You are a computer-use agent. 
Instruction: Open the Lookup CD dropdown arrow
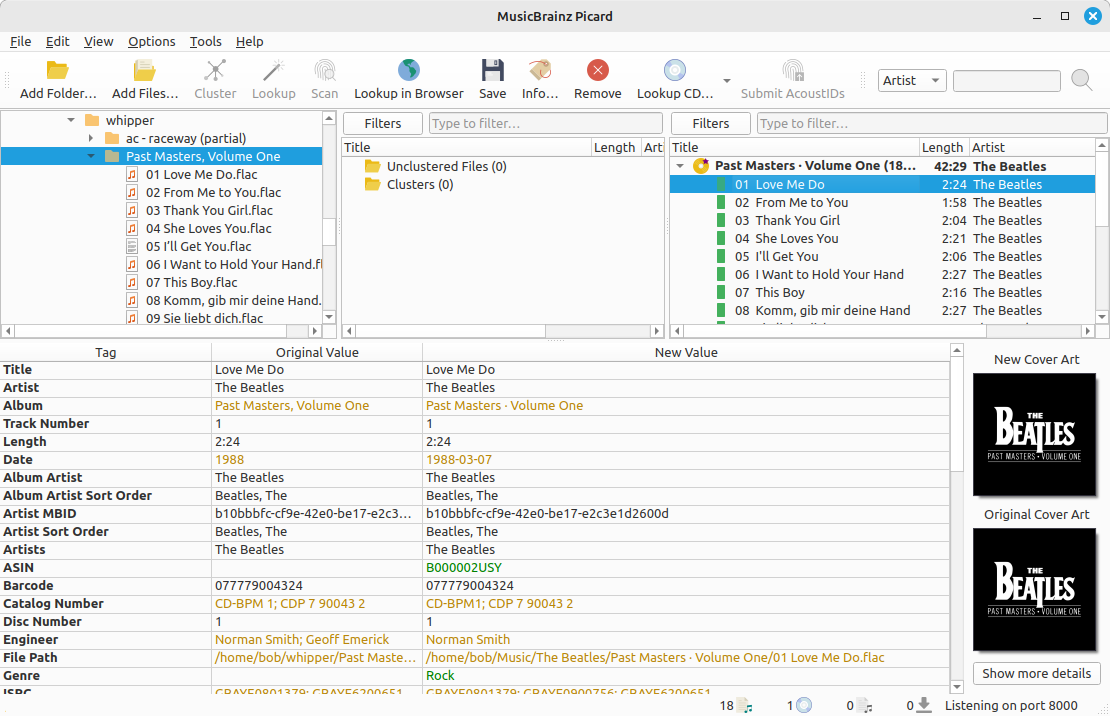[726, 81]
